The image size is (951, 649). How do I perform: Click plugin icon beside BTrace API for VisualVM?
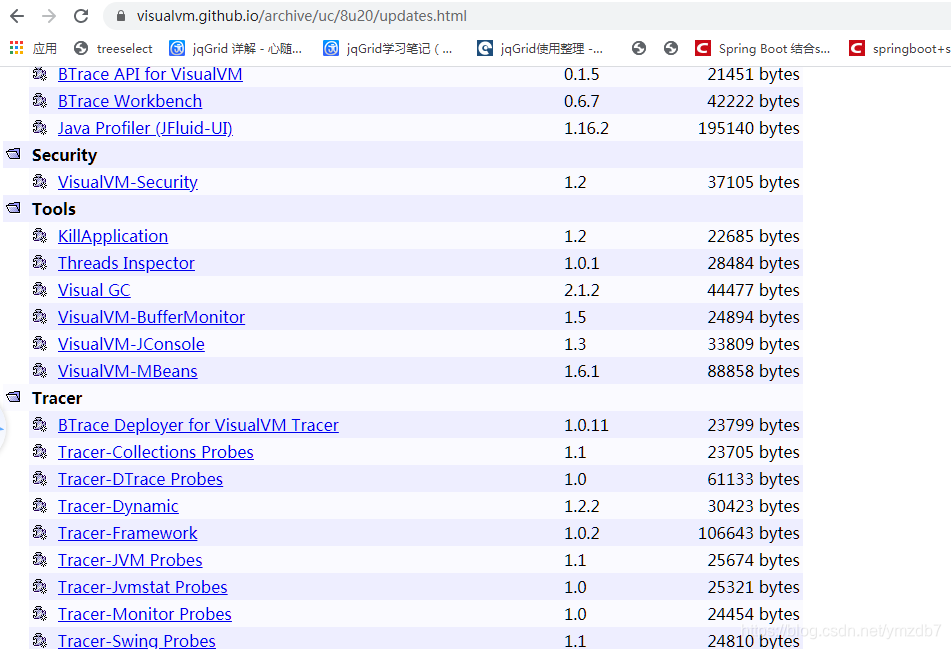(40, 73)
